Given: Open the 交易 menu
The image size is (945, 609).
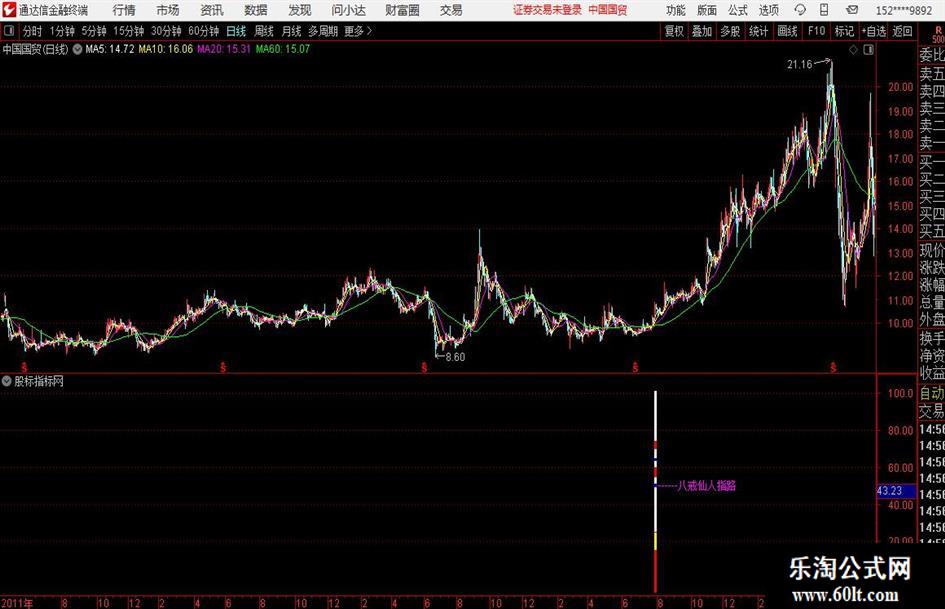Looking at the screenshot, I should pos(451,10).
